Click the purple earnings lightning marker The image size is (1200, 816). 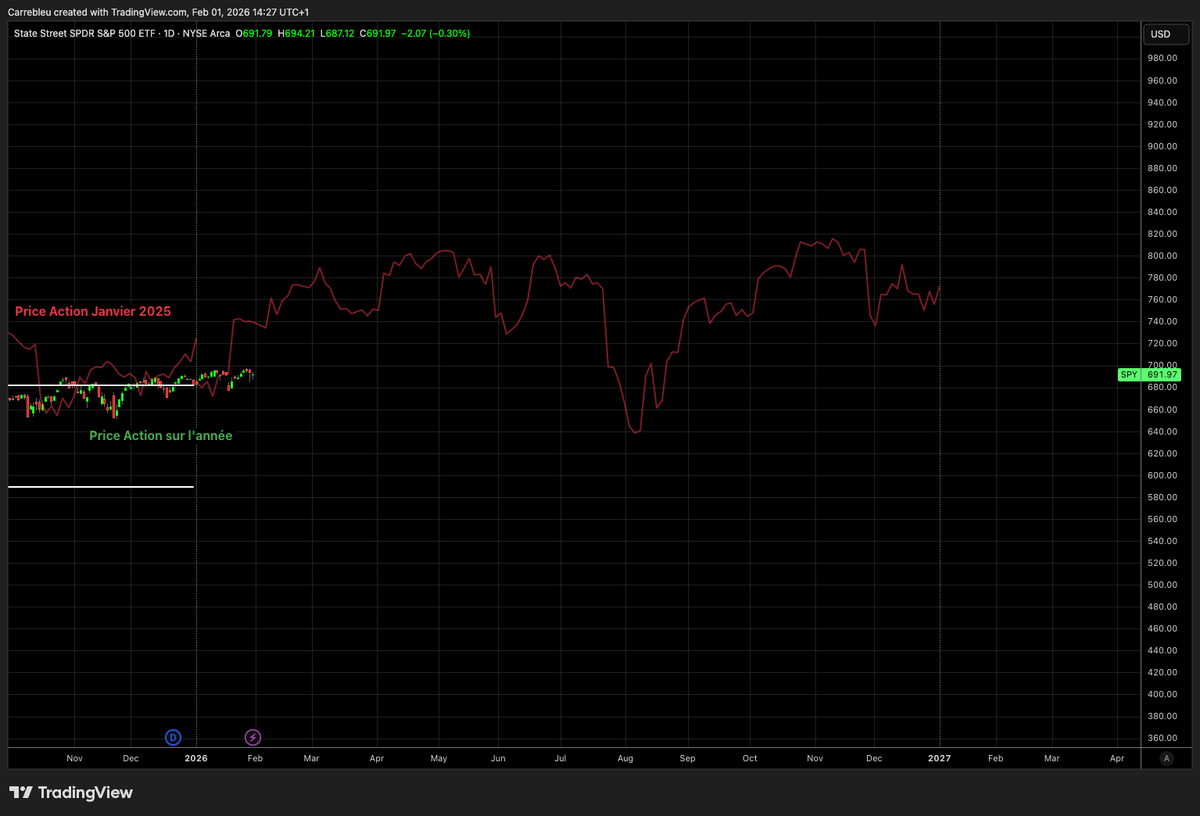253,737
